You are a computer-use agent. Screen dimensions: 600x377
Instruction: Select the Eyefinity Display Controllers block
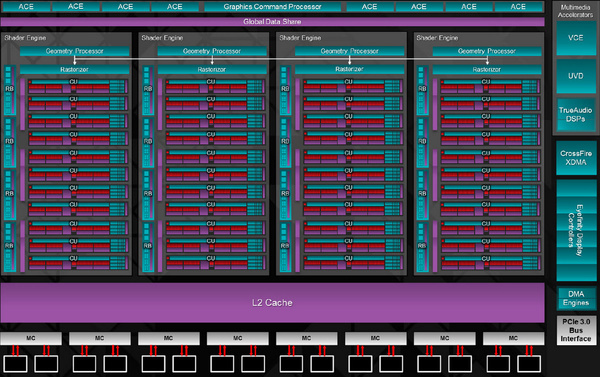(576, 230)
